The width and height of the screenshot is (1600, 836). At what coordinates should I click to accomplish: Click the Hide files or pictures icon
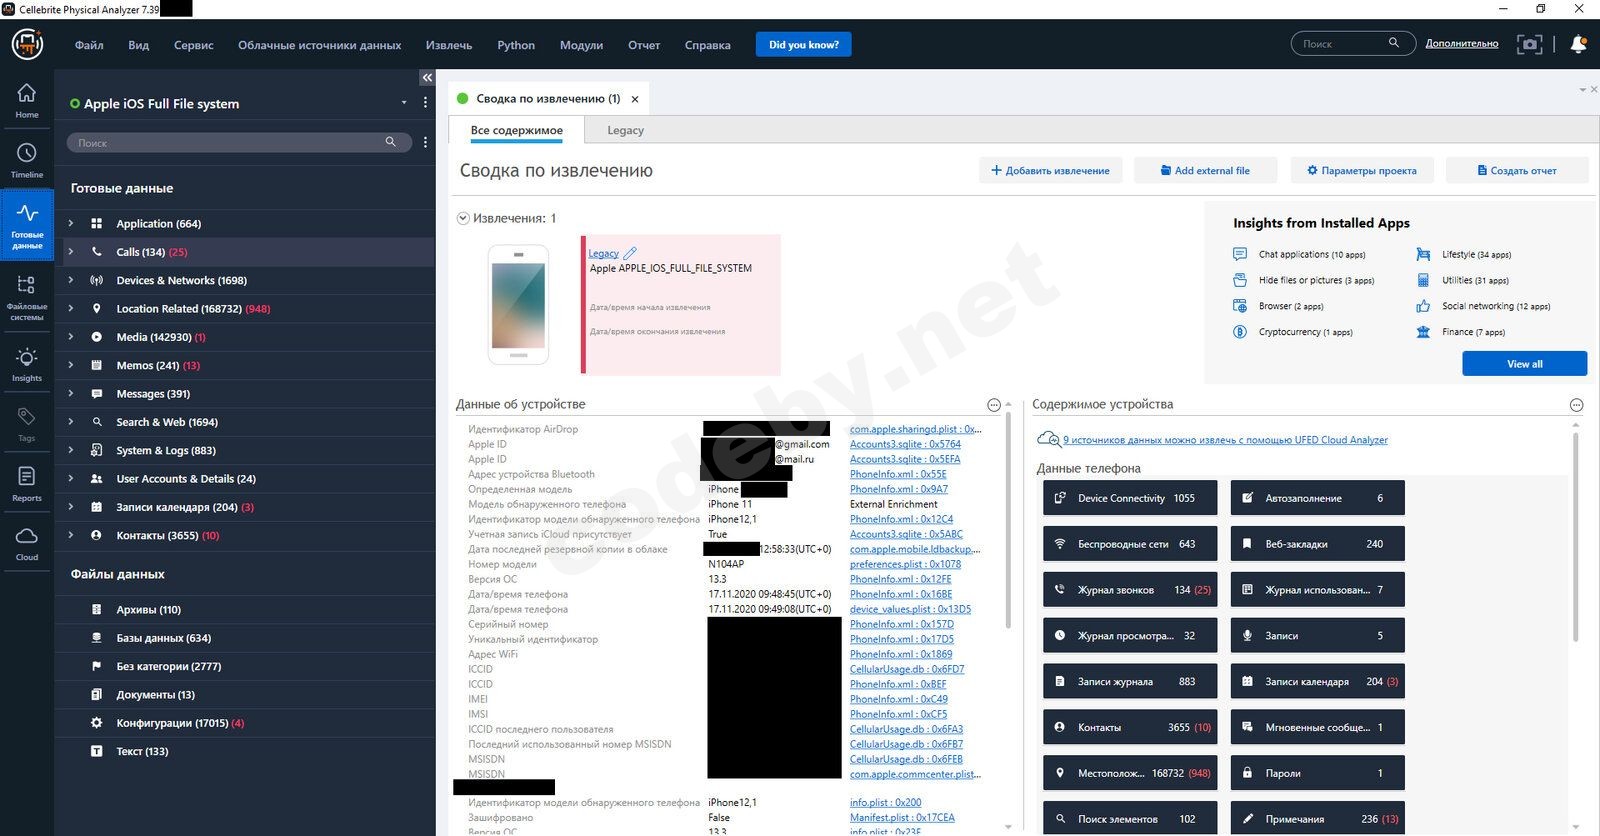point(1240,280)
